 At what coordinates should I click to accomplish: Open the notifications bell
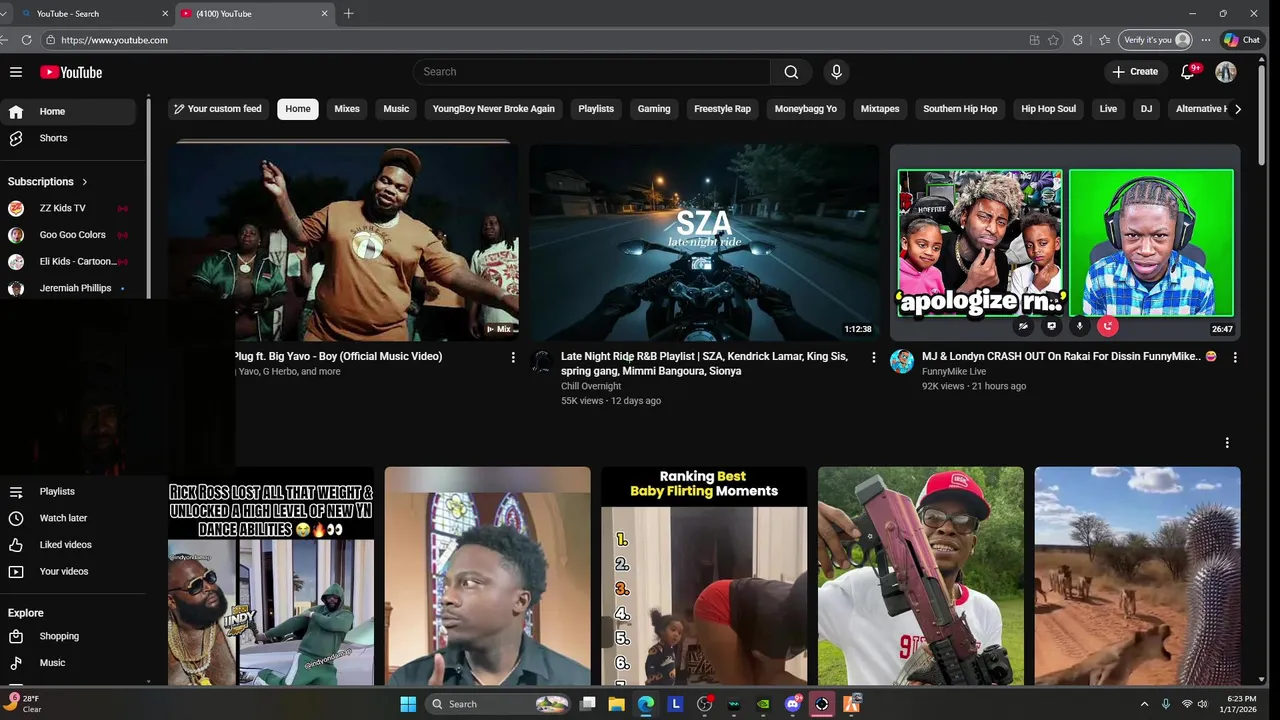point(1188,72)
